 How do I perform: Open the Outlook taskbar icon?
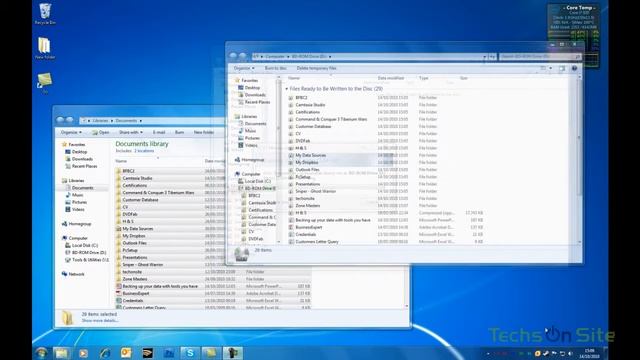coord(126,353)
